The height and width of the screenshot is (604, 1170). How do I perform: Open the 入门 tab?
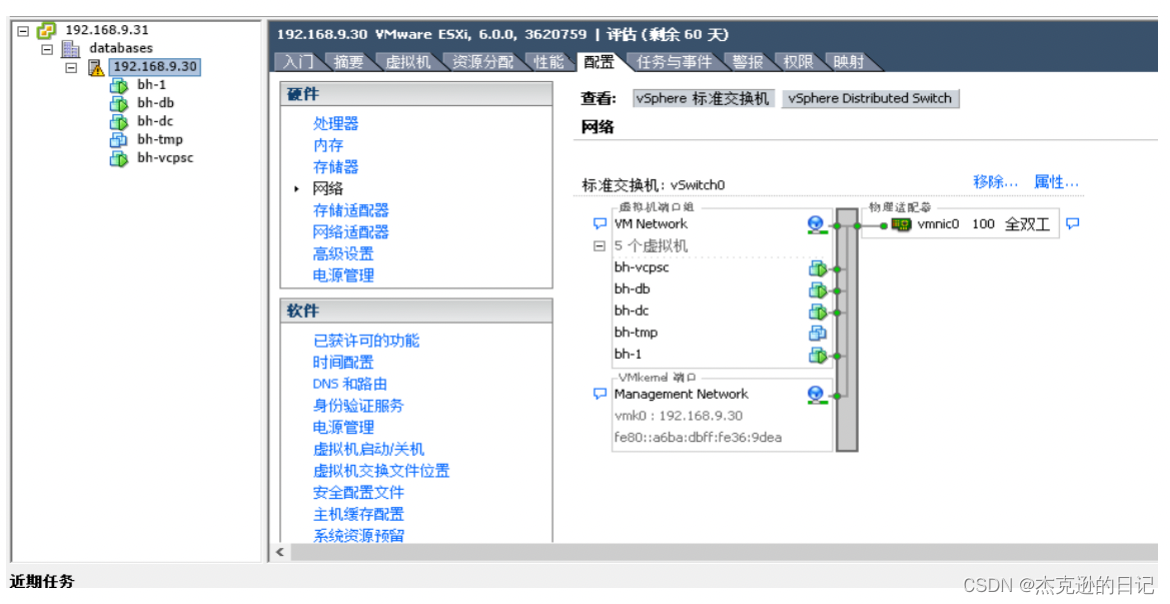(x=298, y=62)
